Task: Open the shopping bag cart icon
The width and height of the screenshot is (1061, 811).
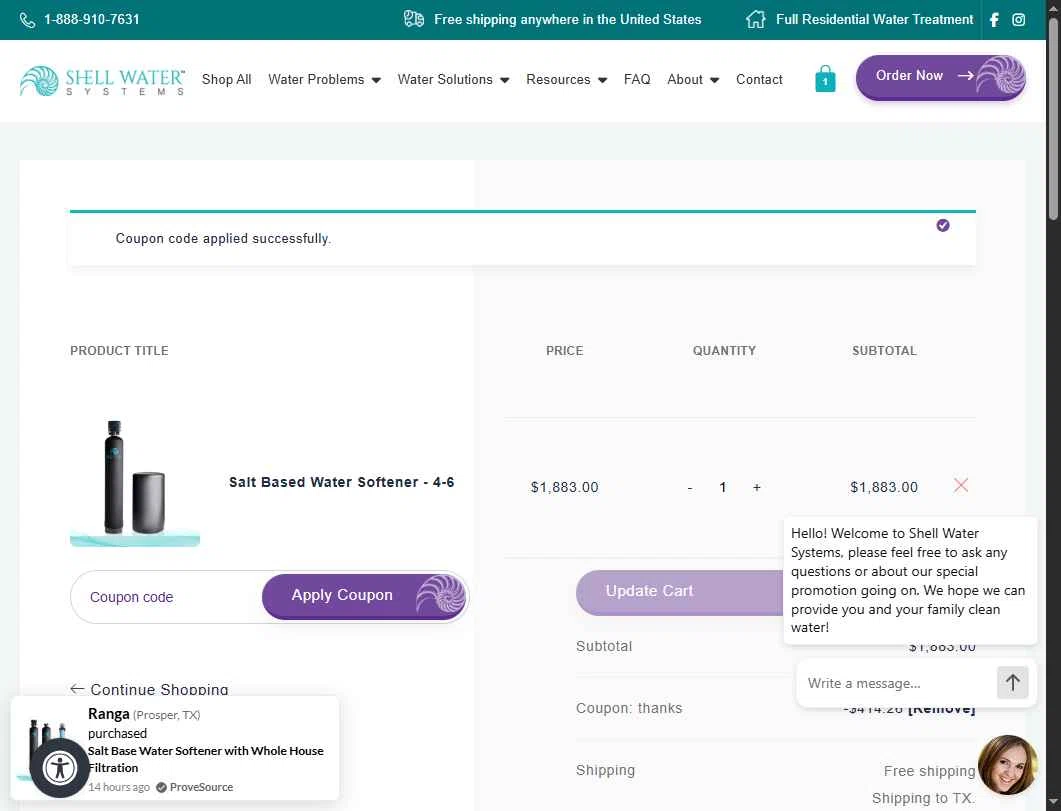Action: [x=825, y=78]
